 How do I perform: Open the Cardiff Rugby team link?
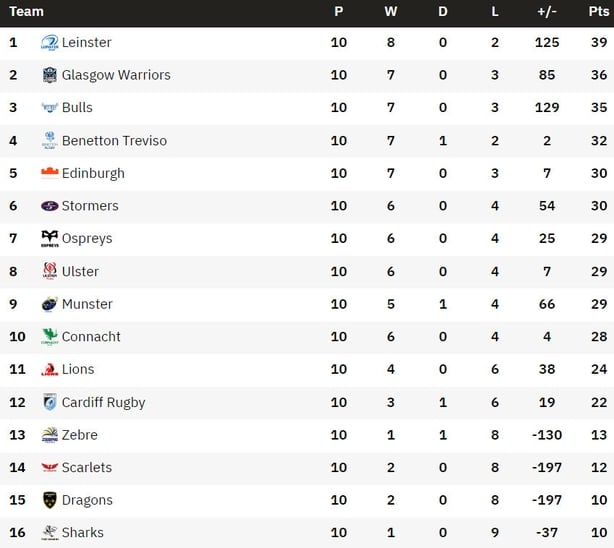(103, 402)
